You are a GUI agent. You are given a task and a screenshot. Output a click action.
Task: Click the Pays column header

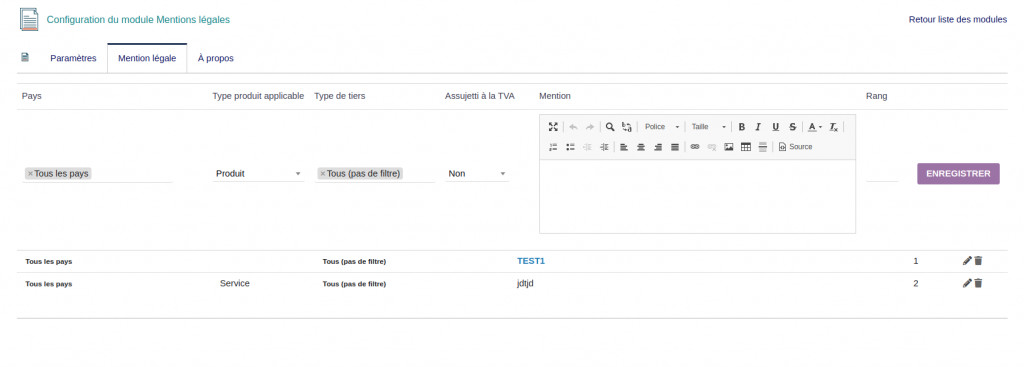pos(32,96)
